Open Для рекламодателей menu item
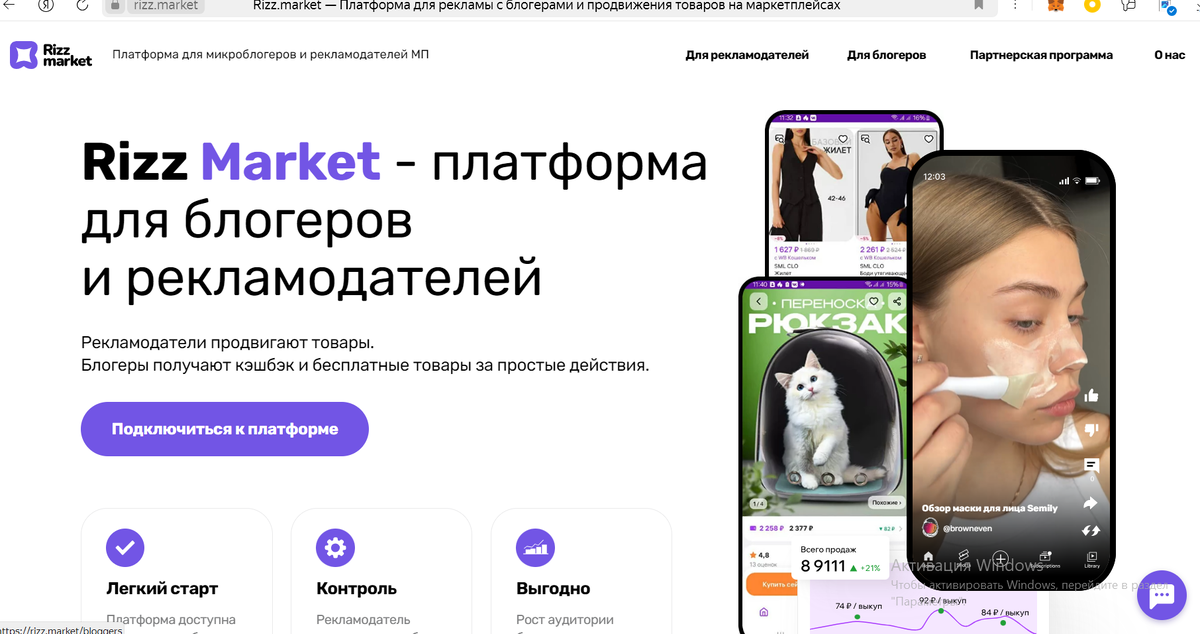 [747, 55]
